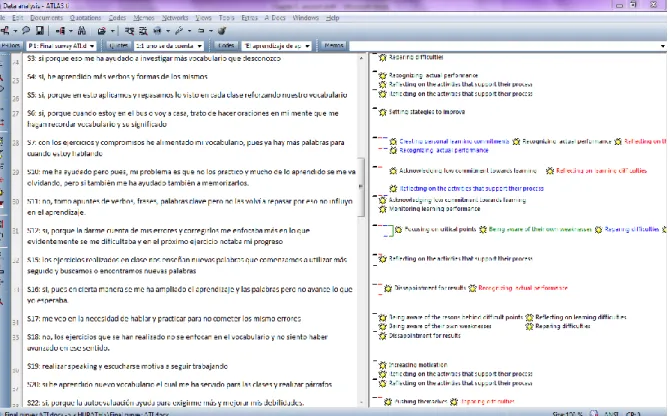This screenshot has height=416, width=670.
Task: Open the Windows menu
Action: pos(306,18)
